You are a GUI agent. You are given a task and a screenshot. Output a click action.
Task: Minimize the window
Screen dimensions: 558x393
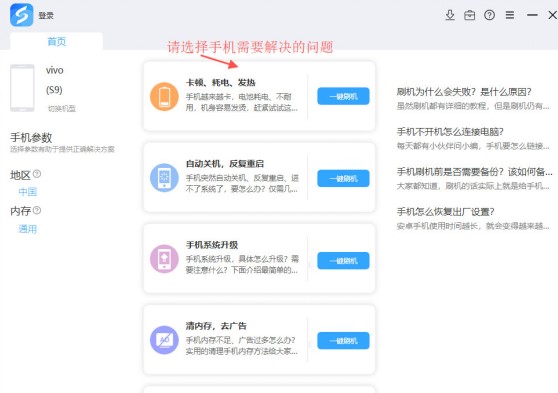click(x=532, y=15)
